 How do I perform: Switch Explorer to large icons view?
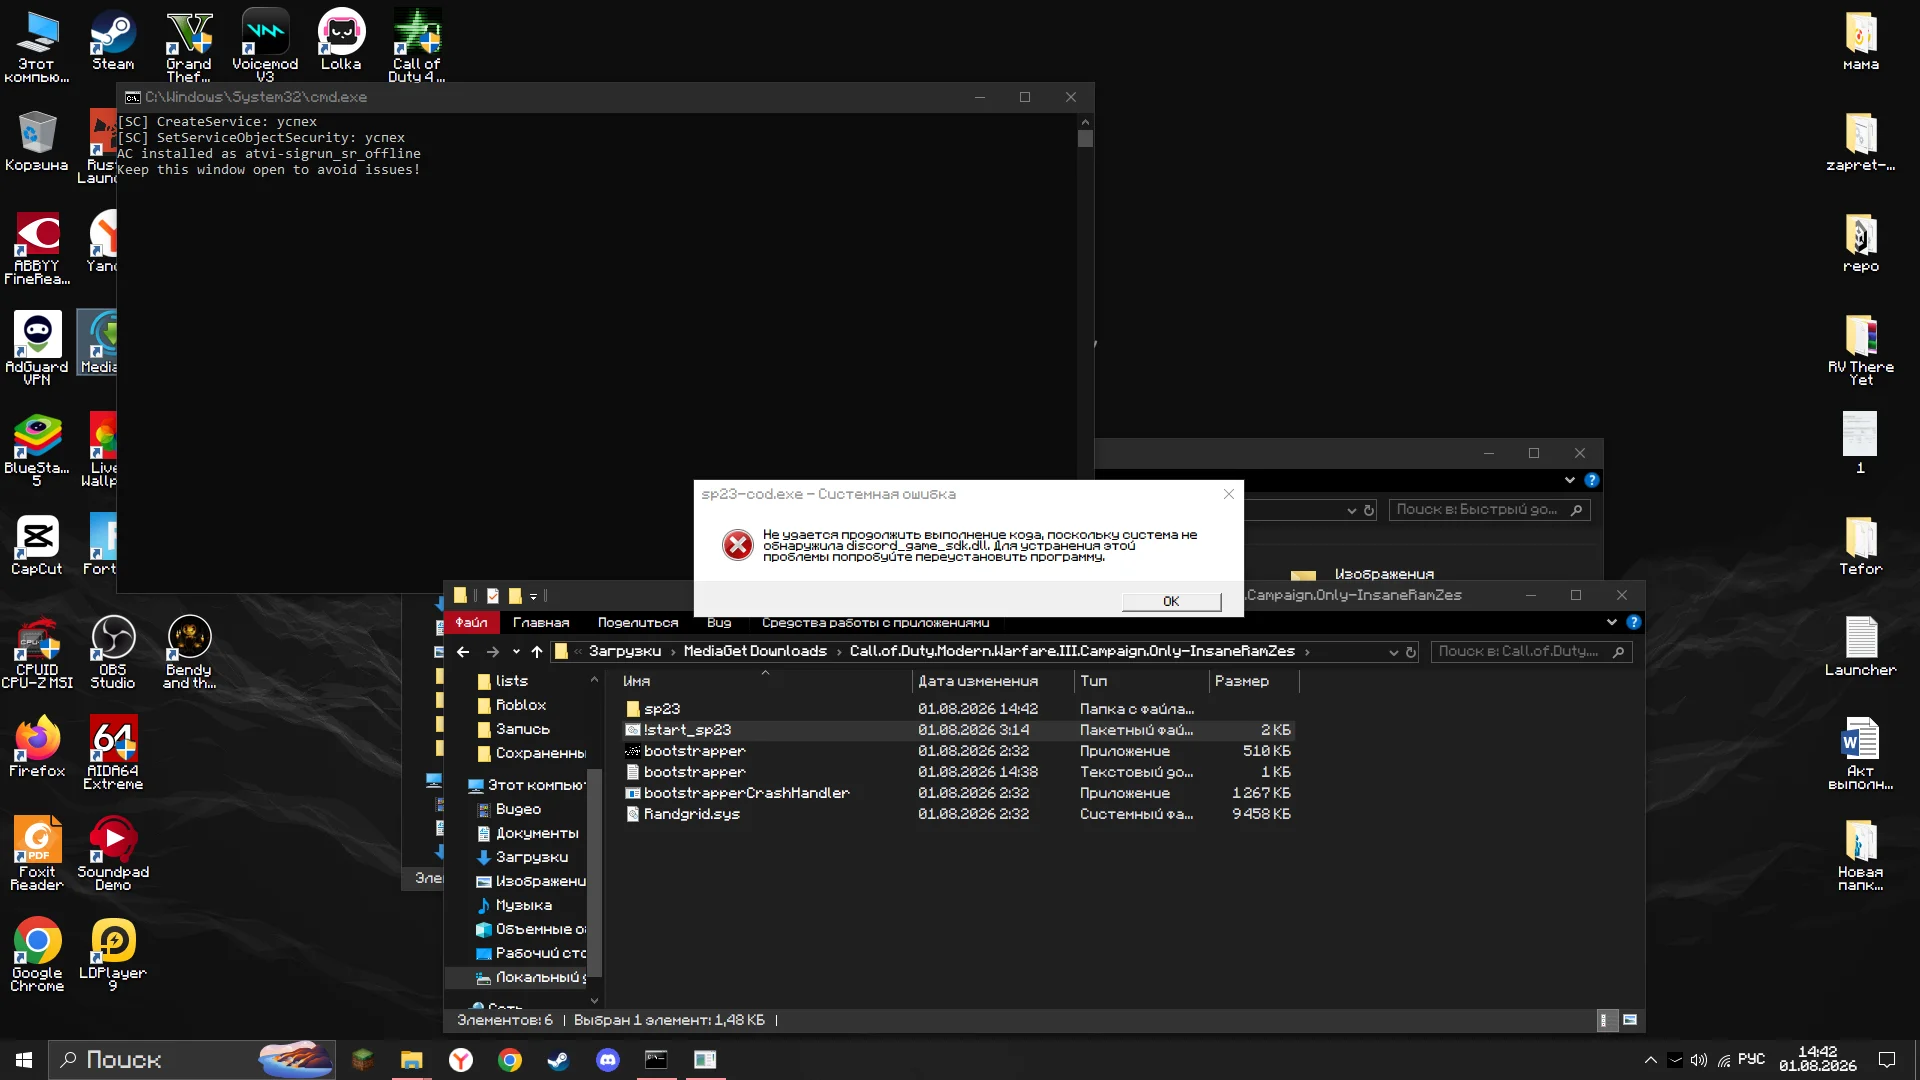pos(1630,1020)
